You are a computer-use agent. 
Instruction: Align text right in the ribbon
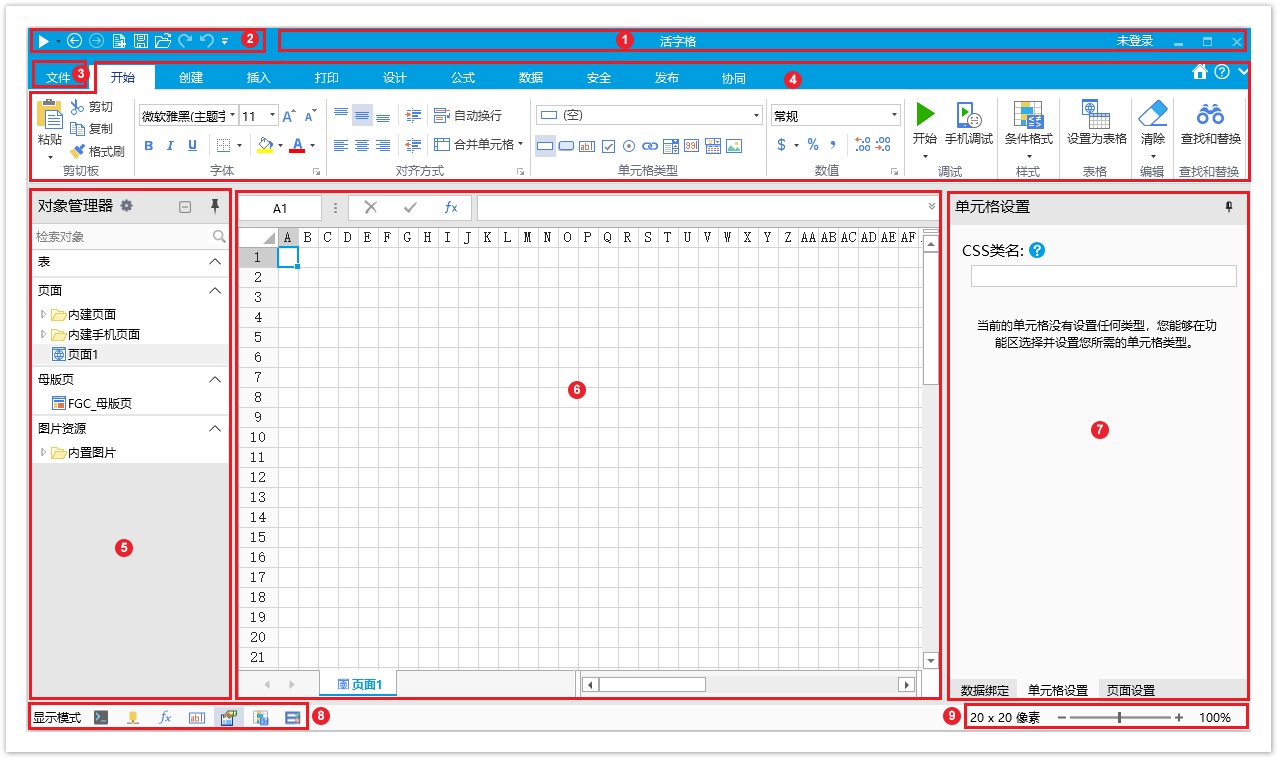383,145
